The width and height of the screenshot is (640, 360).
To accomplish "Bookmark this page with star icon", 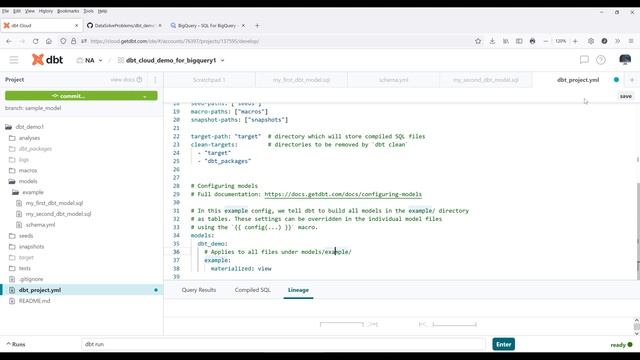I will tap(478, 41).
